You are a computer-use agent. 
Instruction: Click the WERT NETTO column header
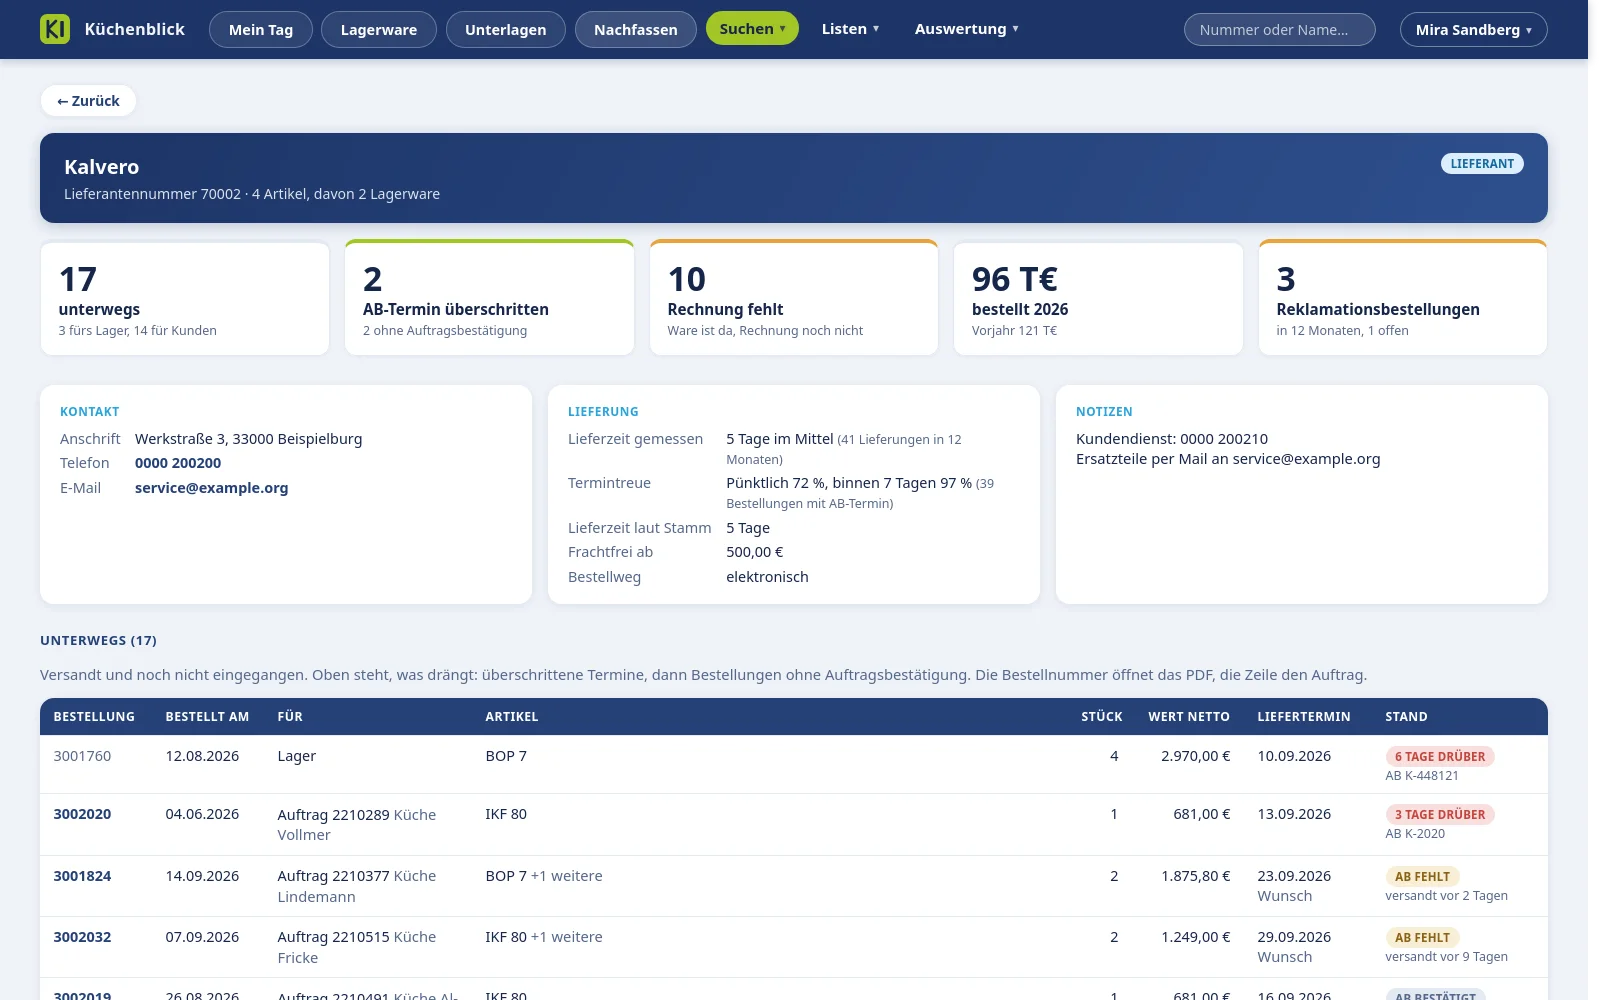click(x=1189, y=717)
